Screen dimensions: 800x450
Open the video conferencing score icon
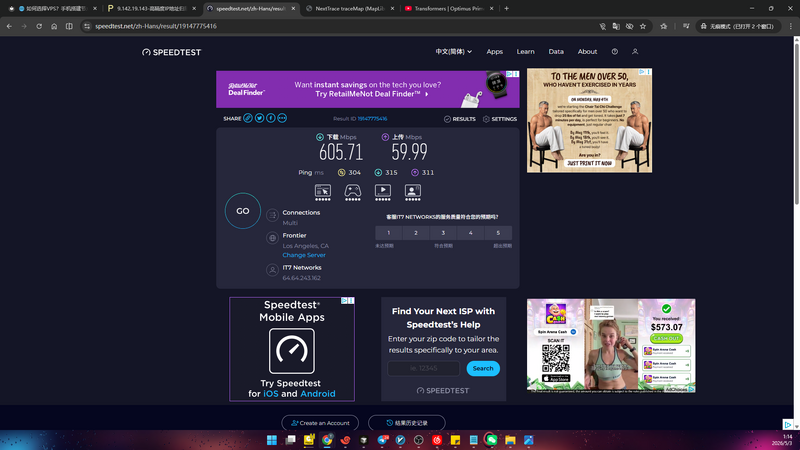coord(413,192)
